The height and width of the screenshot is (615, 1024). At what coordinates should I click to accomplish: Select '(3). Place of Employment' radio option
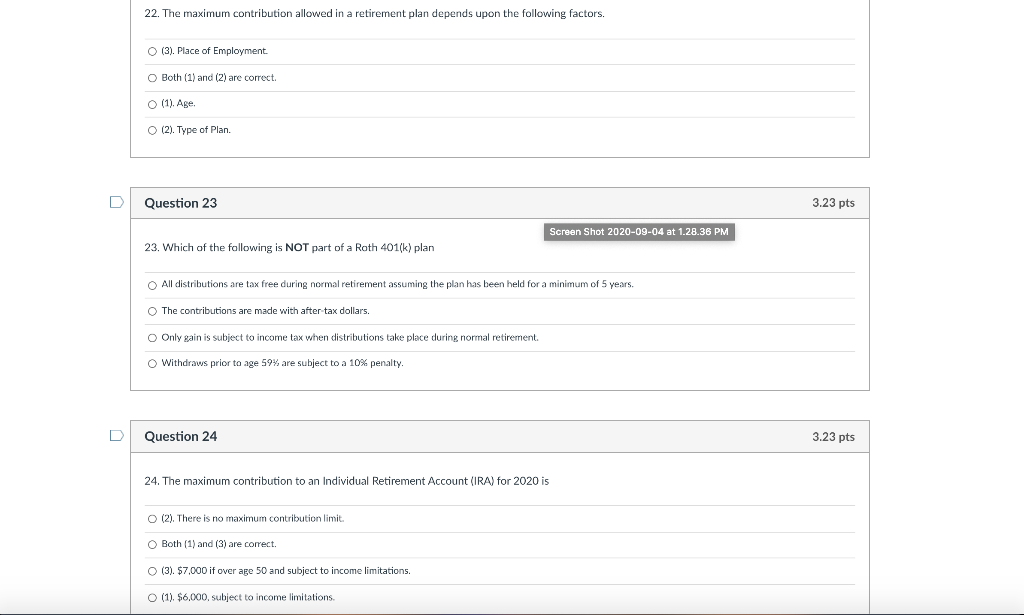152,52
